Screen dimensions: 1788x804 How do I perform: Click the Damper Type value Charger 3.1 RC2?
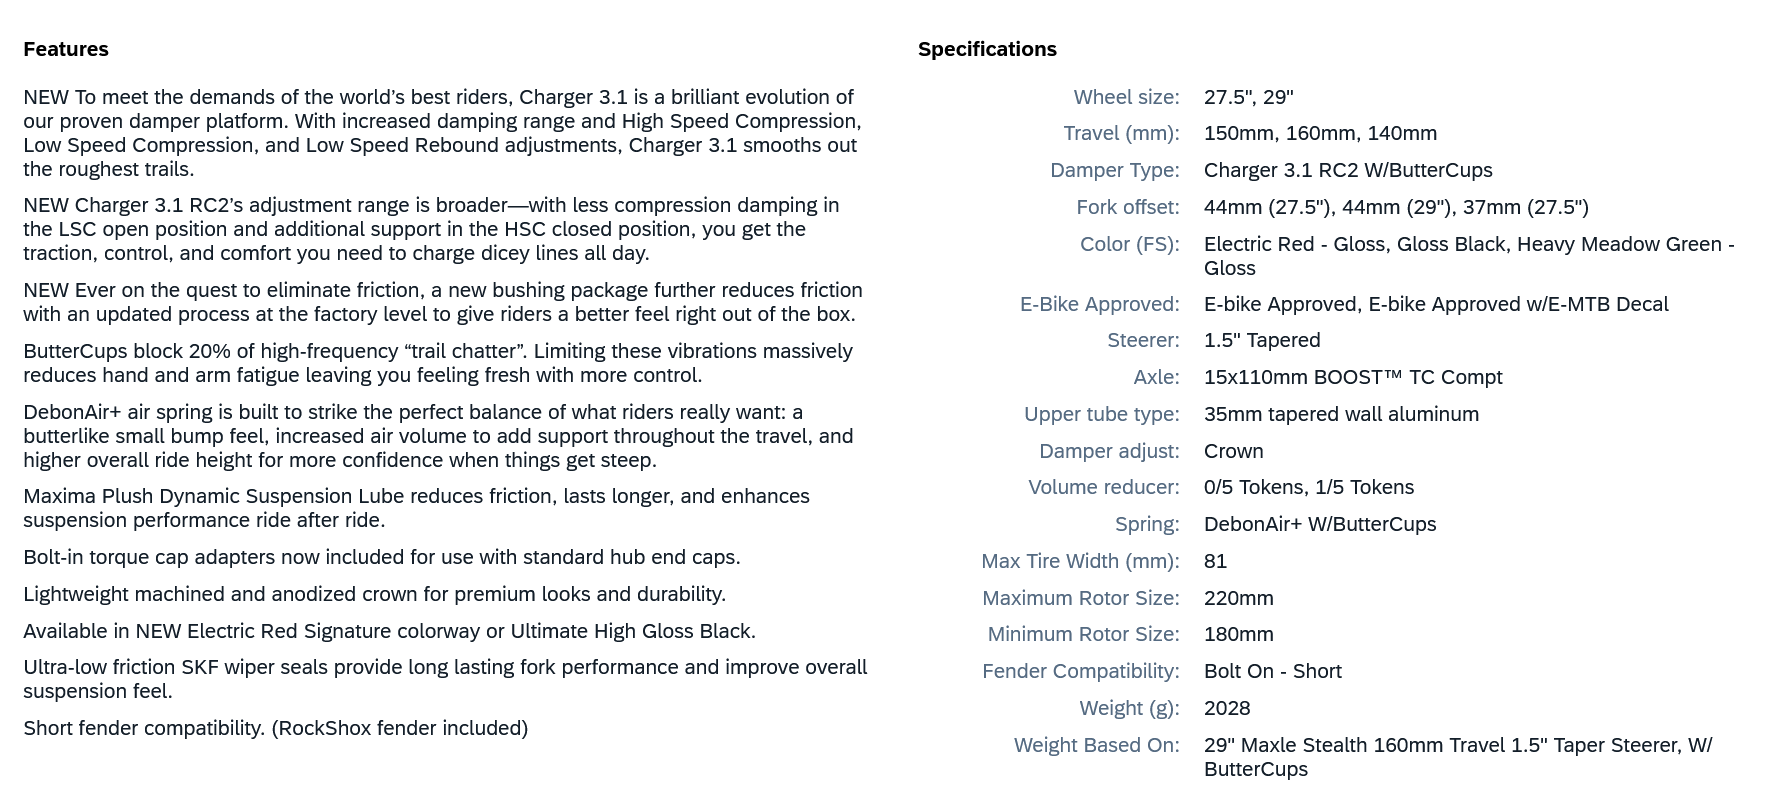[x=1347, y=170]
